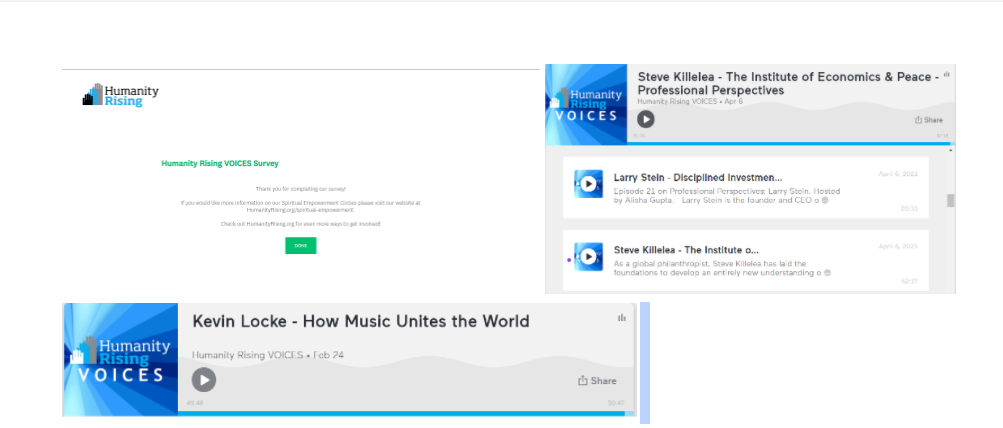The width and height of the screenshot is (1003, 428).
Task: Click the 50:47 total time on Kevin Locke player
Action: point(616,403)
